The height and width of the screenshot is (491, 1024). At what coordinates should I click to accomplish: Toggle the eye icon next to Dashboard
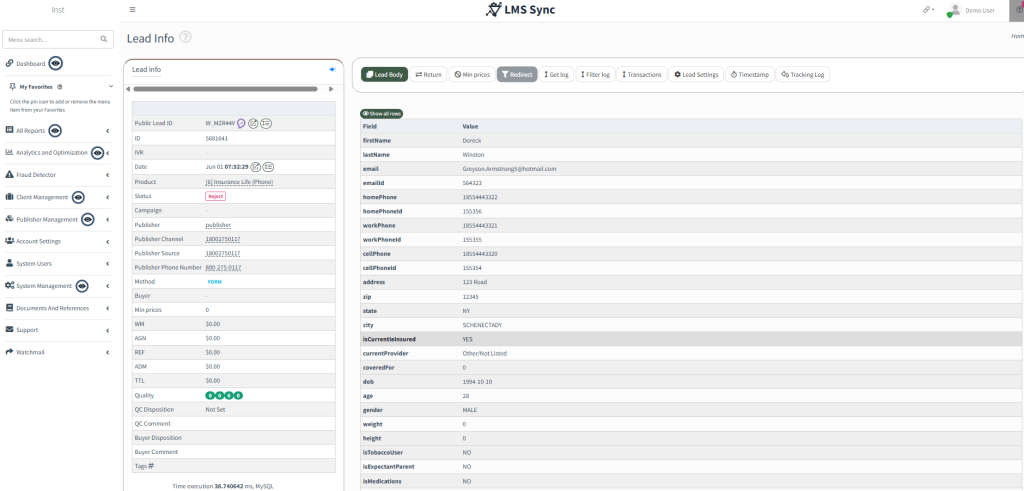[x=56, y=63]
